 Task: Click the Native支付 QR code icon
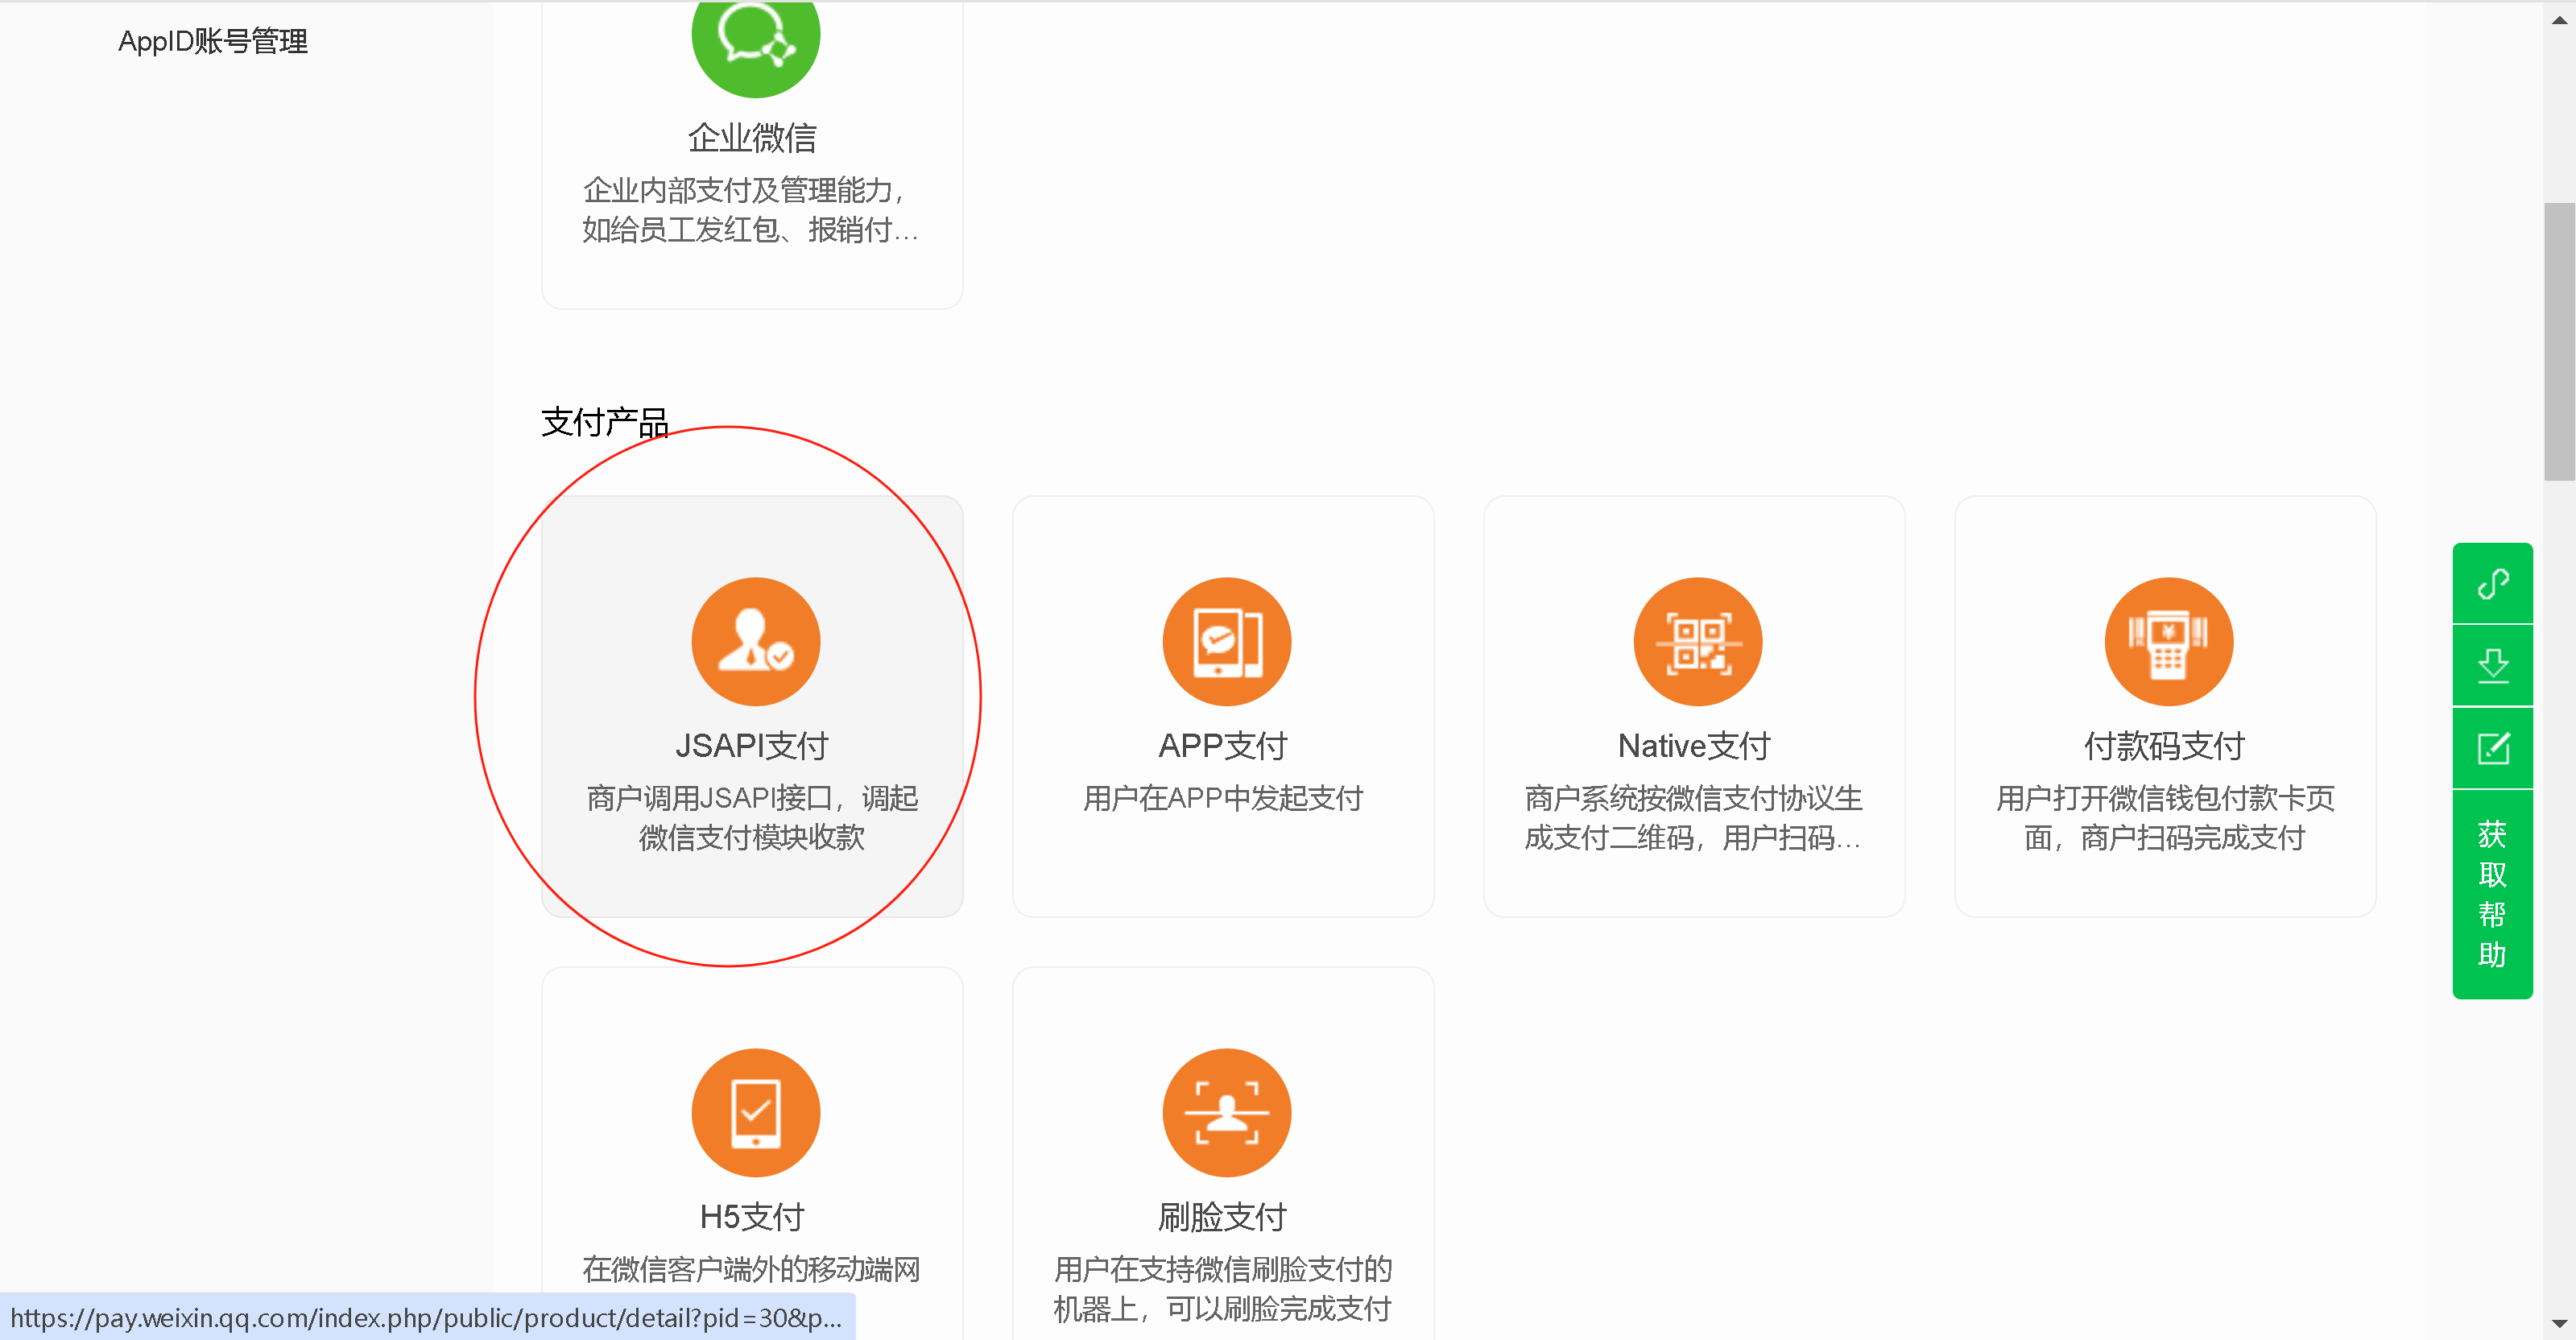pyautogui.click(x=1697, y=641)
